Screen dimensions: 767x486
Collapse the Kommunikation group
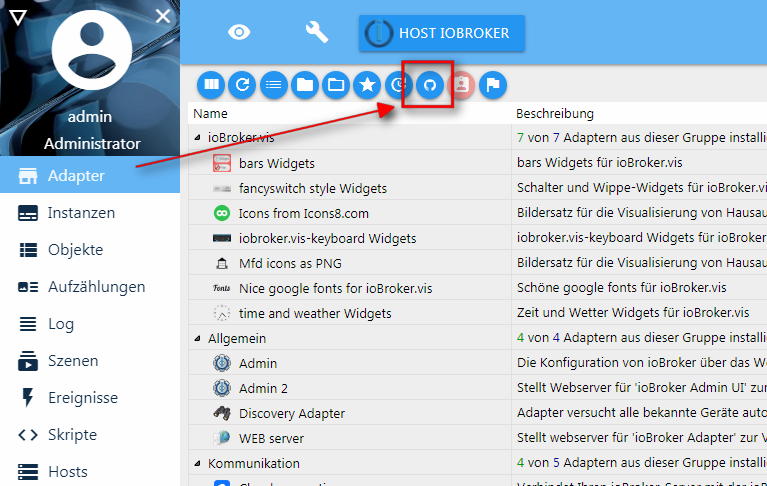click(197, 463)
